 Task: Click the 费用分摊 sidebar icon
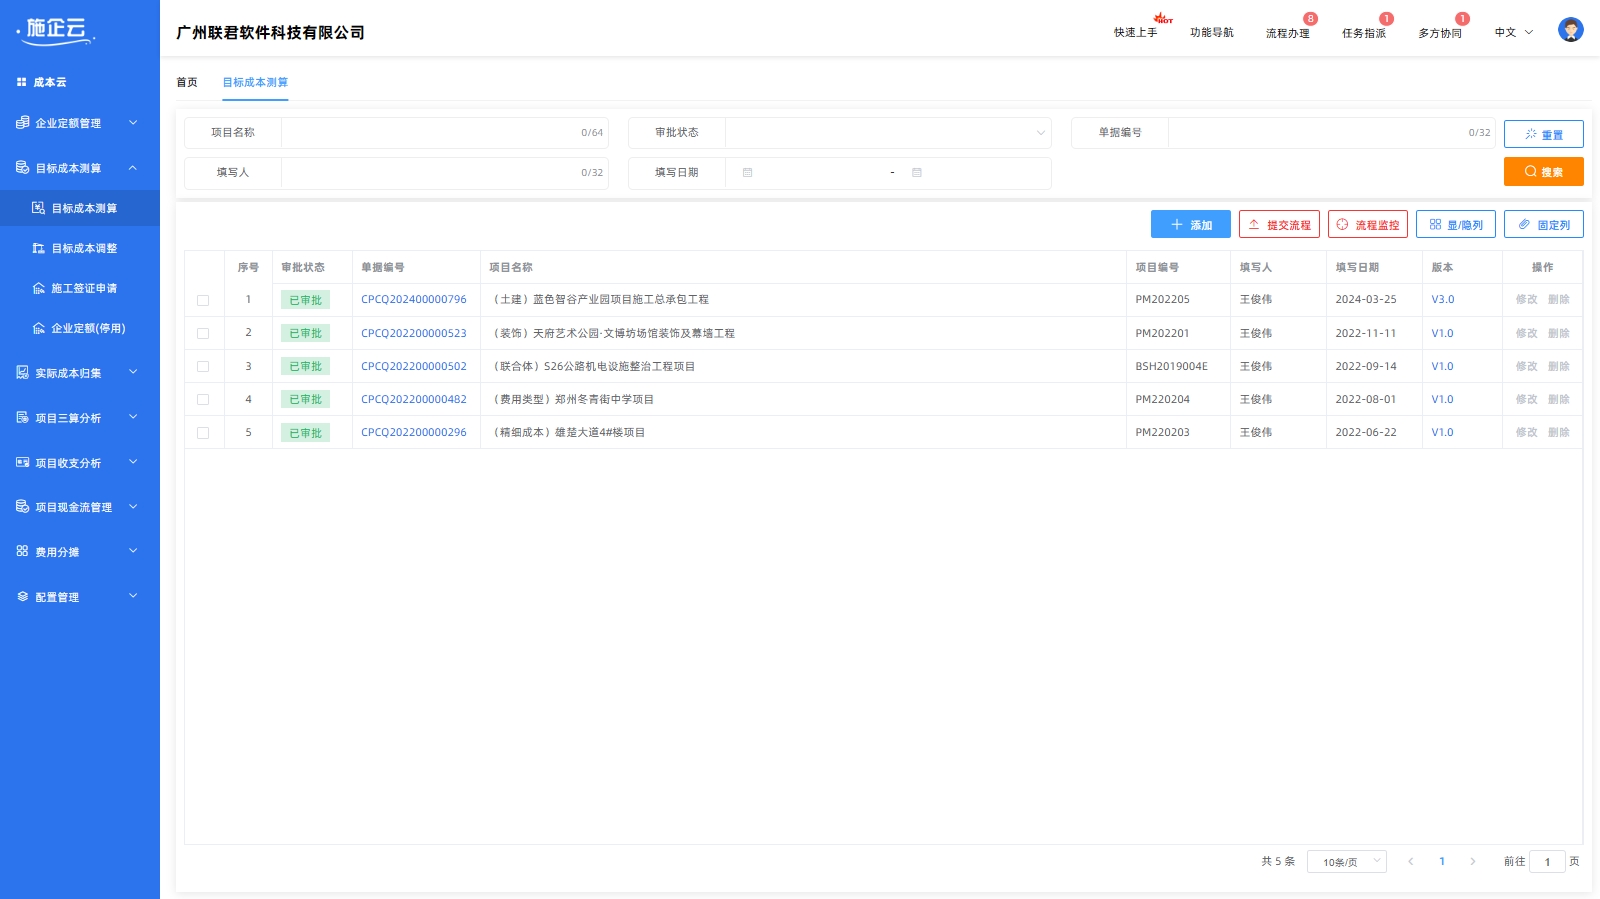click(22, 552)
